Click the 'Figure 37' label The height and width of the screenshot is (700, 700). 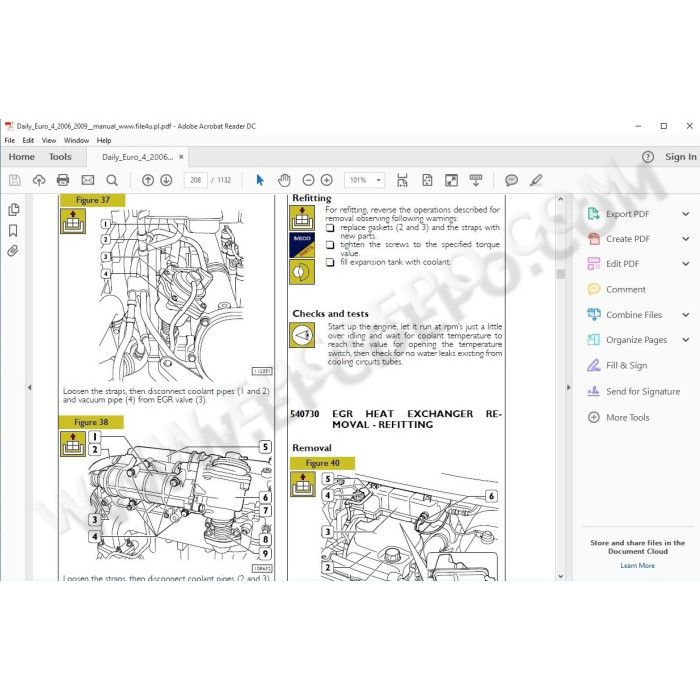coord(92,200)
